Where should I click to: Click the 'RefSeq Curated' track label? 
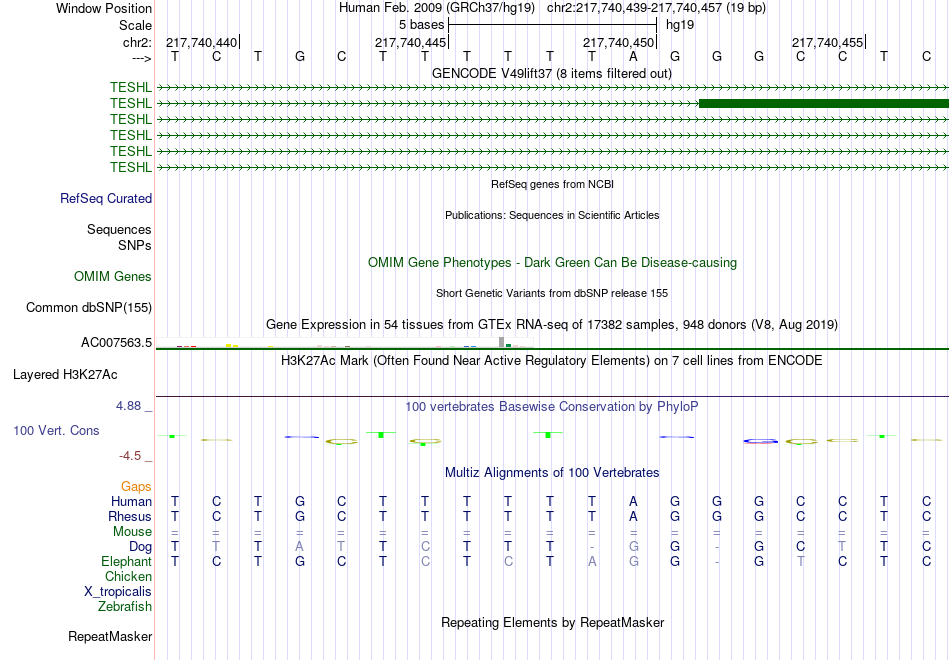106,198
